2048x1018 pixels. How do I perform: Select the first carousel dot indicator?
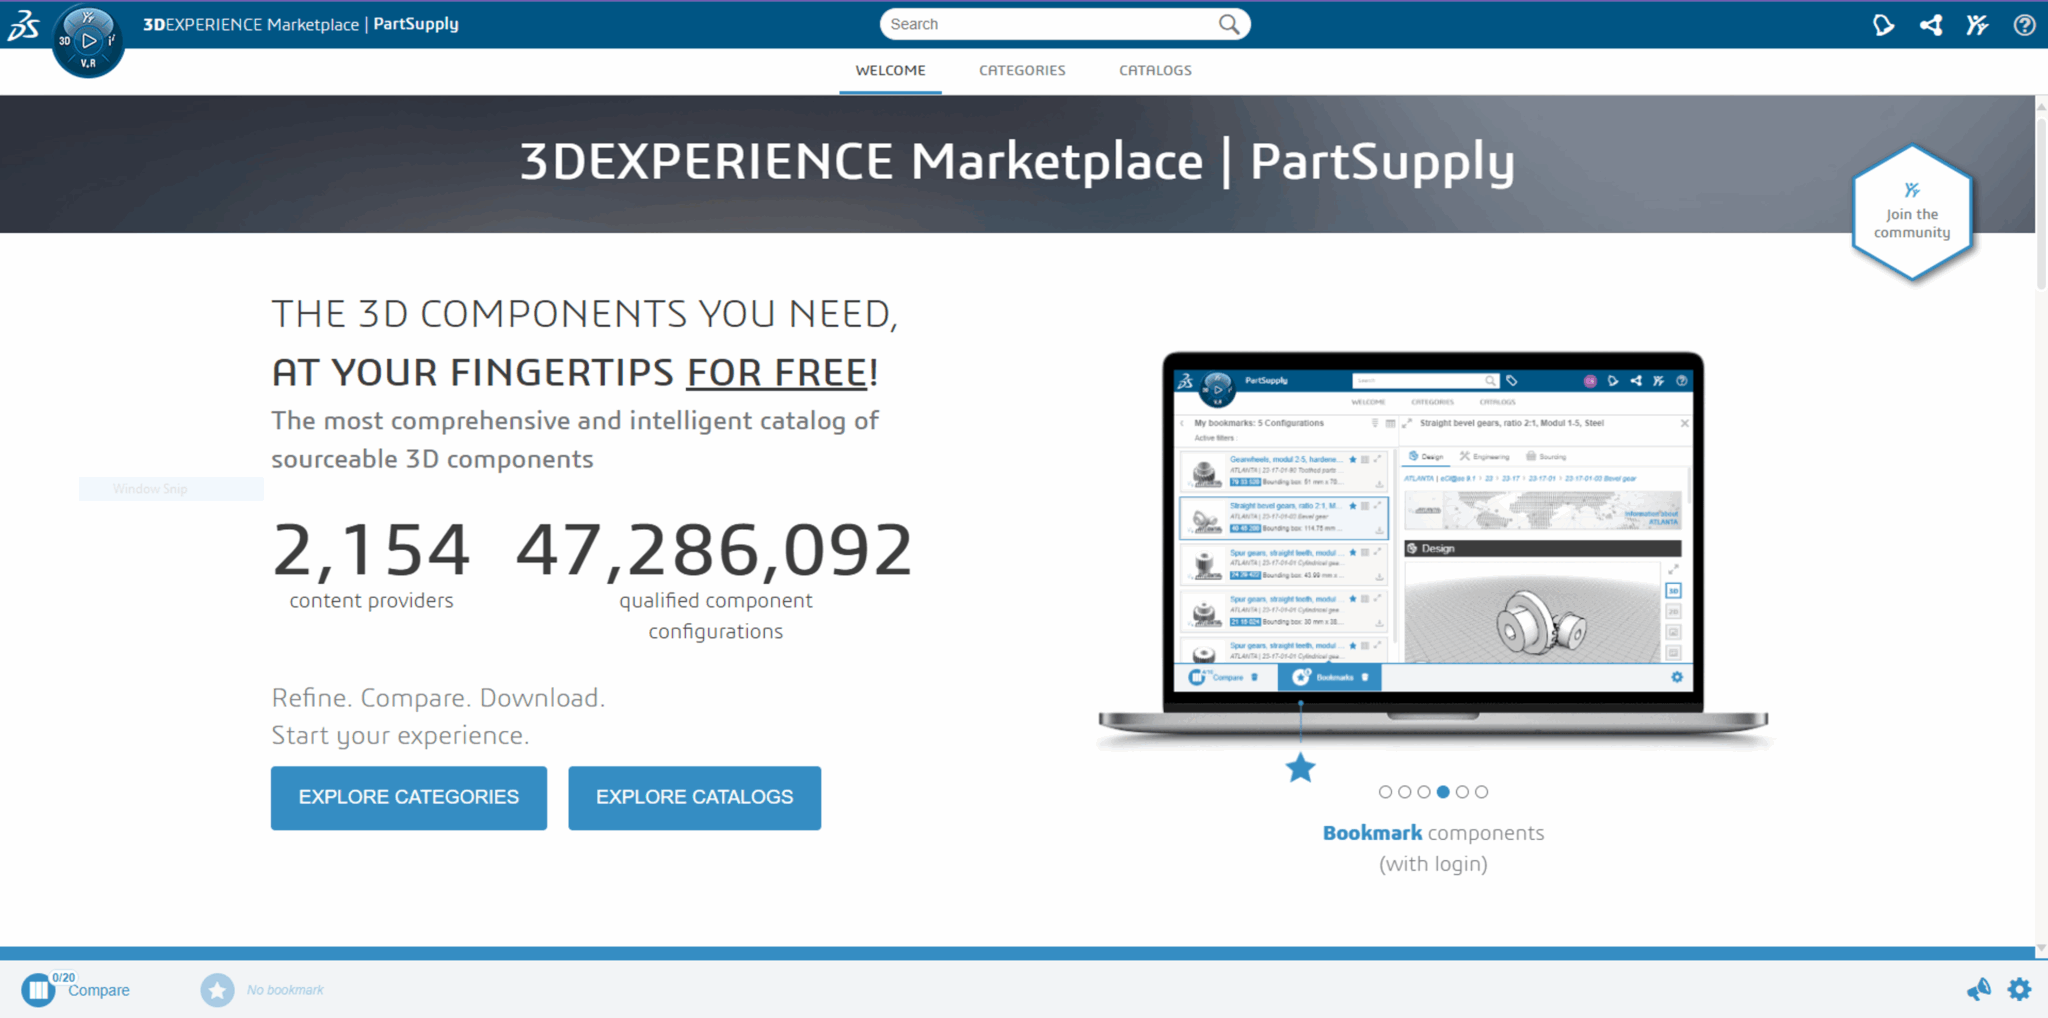(1384, 791)
